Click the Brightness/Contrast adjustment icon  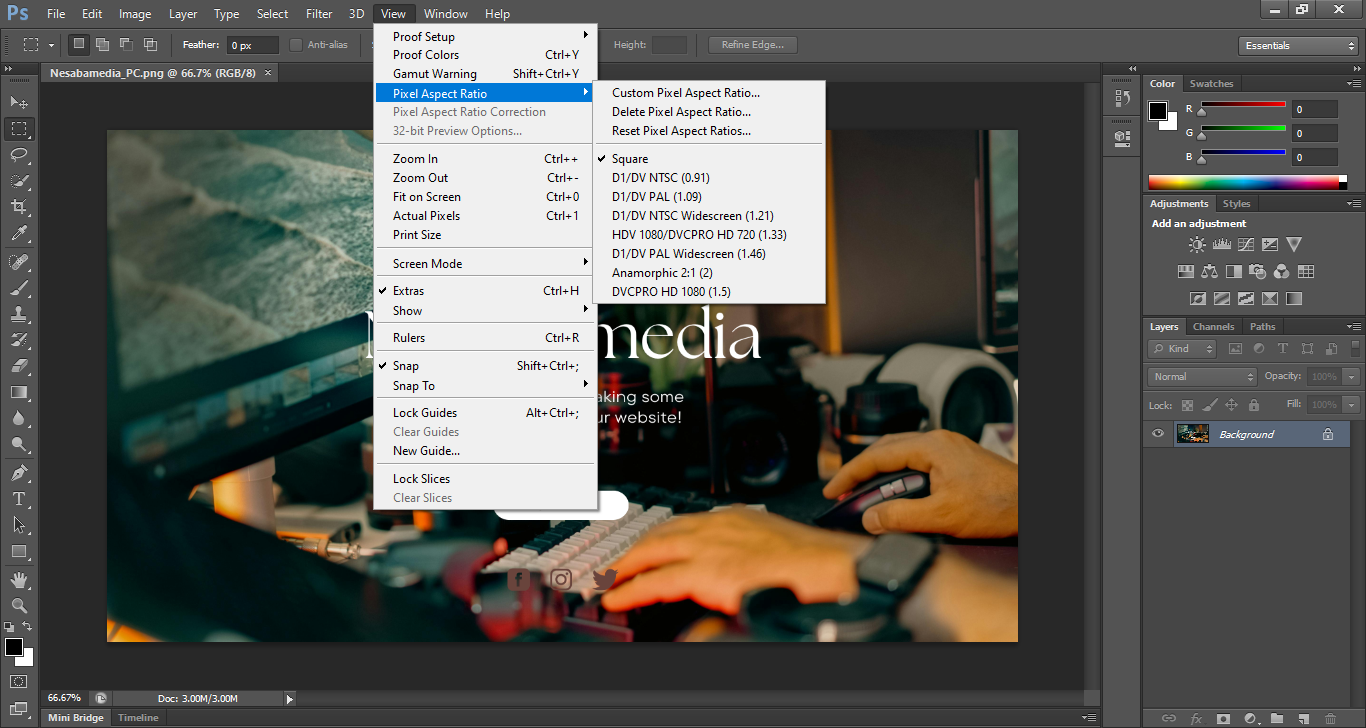click(x=1197, y=244)
